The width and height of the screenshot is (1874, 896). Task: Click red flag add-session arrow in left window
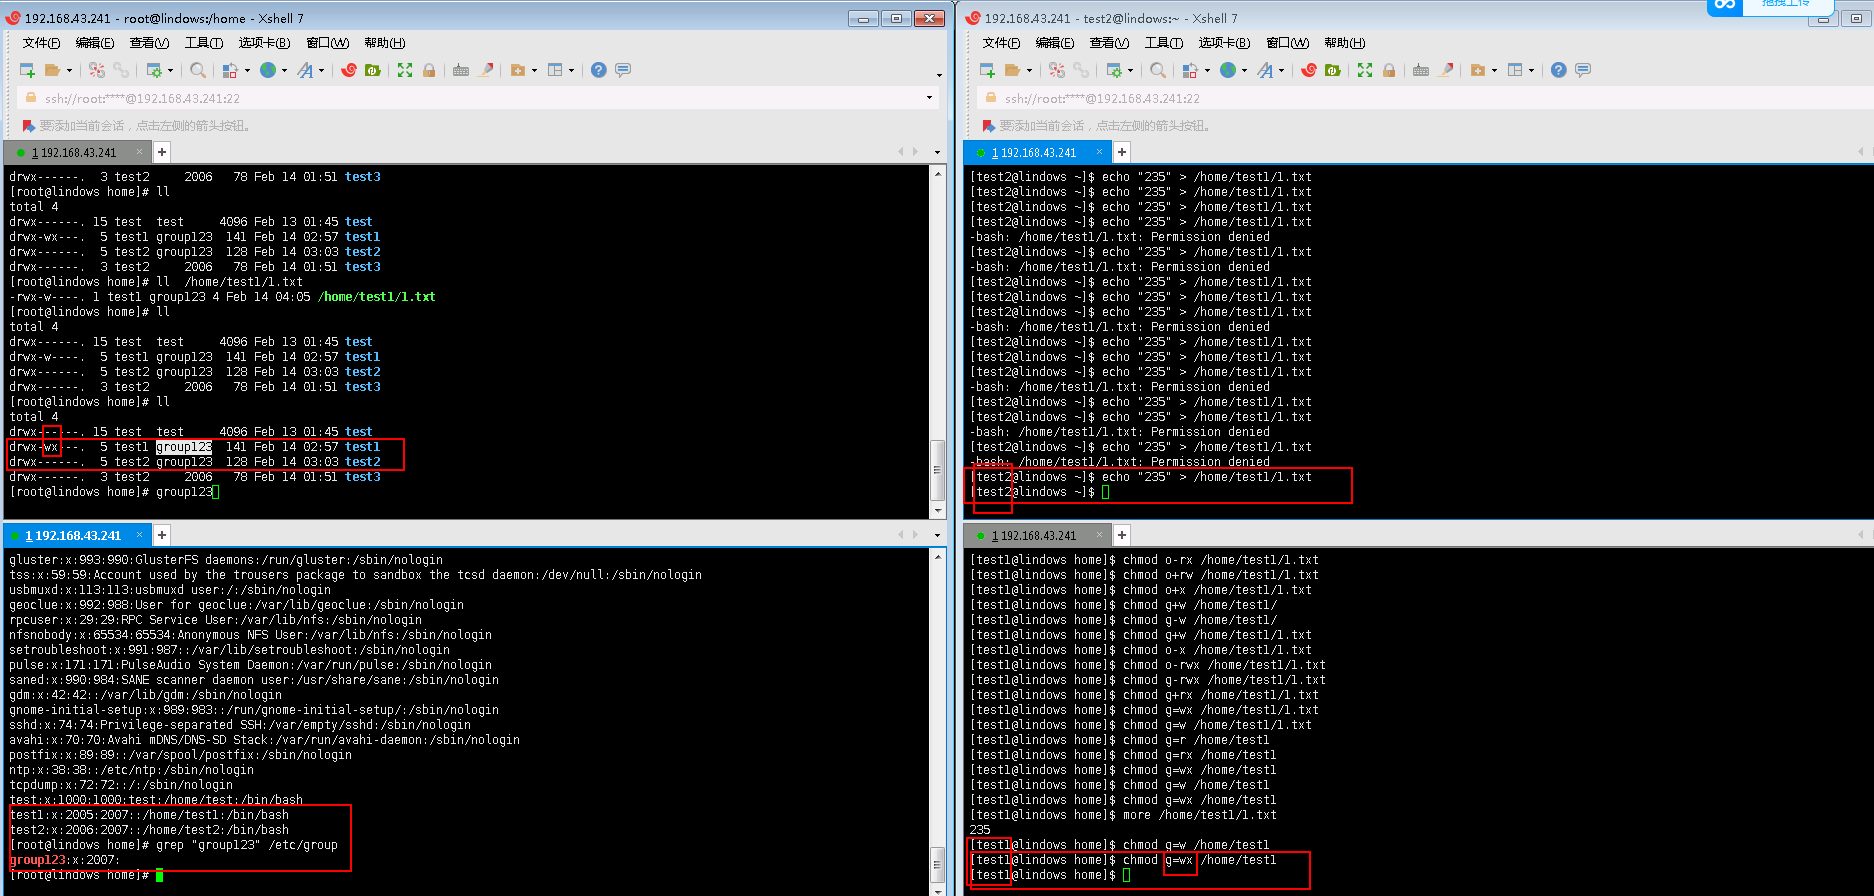click(x=29, y=126)
